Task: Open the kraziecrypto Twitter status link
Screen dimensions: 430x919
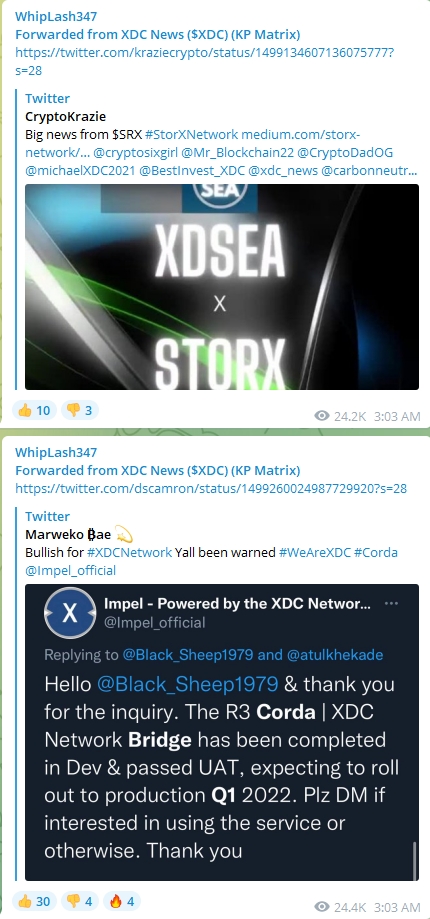Action: coord(204,62)
